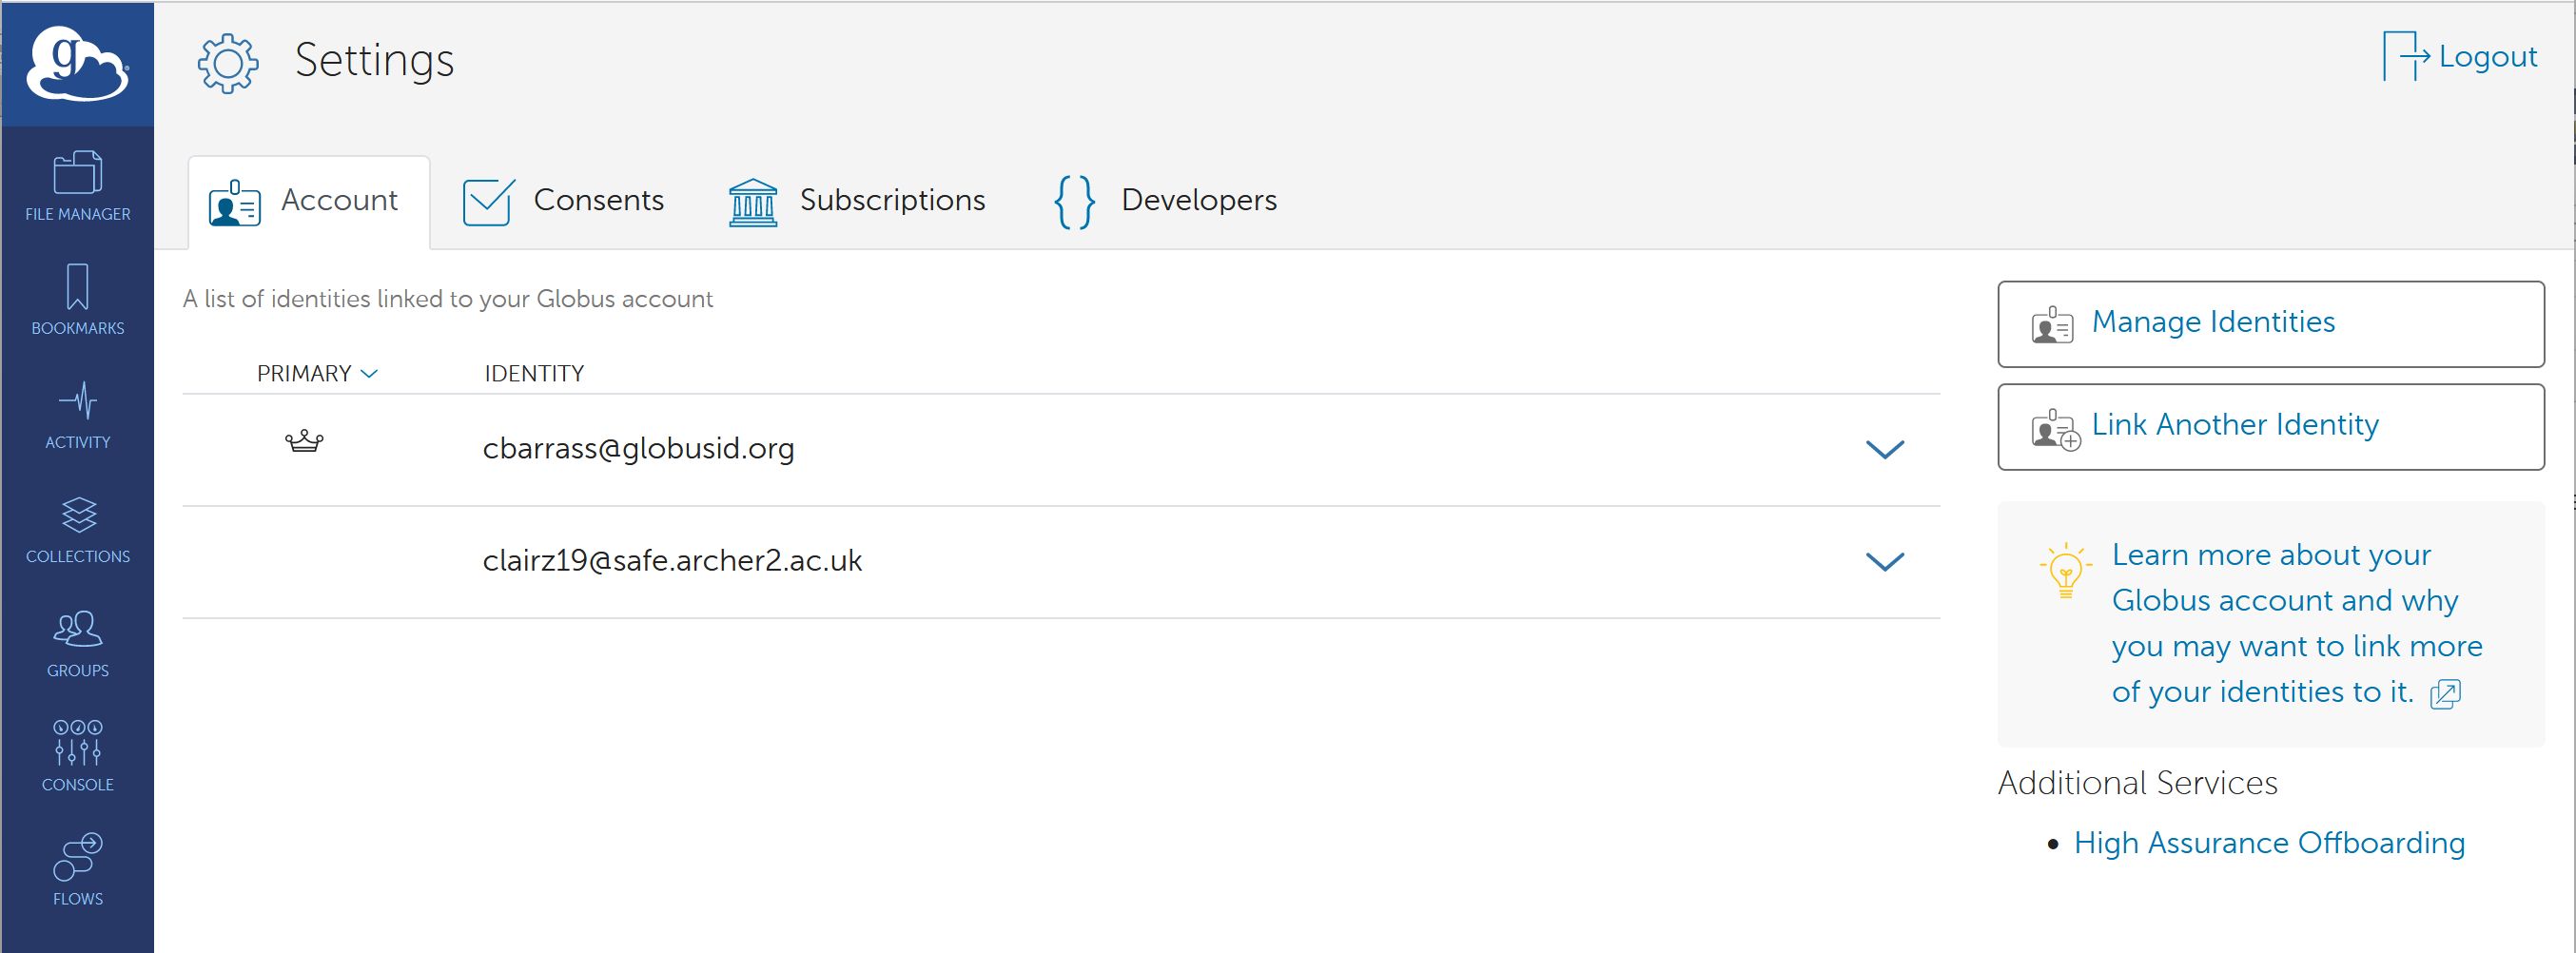The image size is (2576, 953).
Task: Open the Bookmarks sidebar item
Action: (77, 300)
